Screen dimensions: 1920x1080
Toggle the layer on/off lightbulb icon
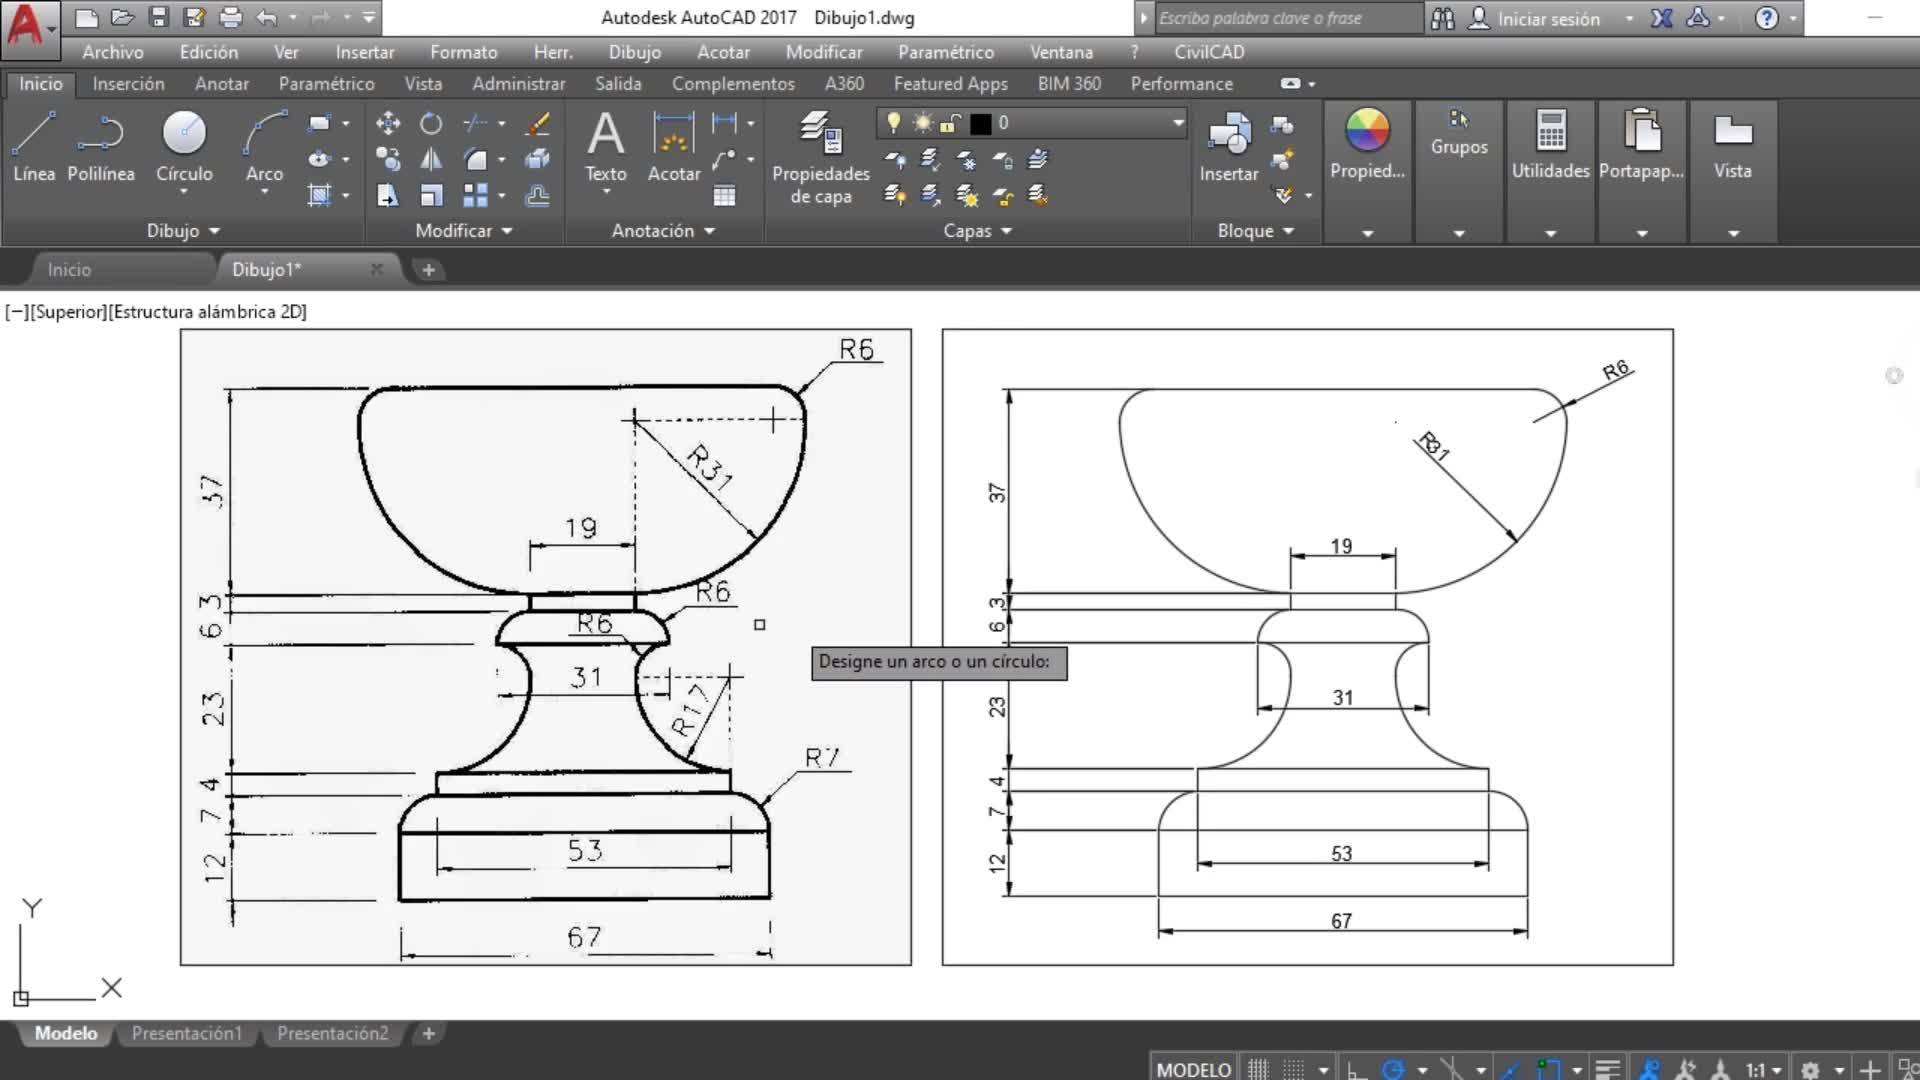(x=893, y=122)
